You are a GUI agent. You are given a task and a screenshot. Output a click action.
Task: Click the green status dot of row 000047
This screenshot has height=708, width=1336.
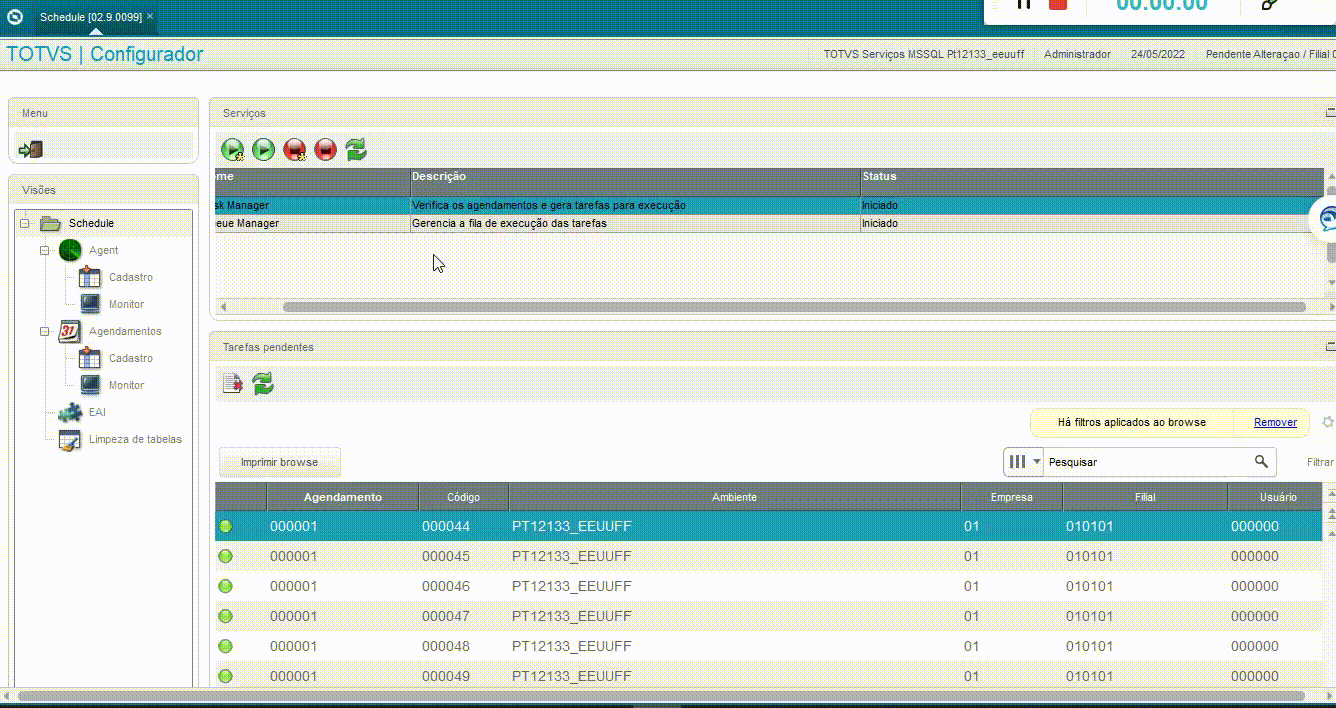(x=225, y=616)
